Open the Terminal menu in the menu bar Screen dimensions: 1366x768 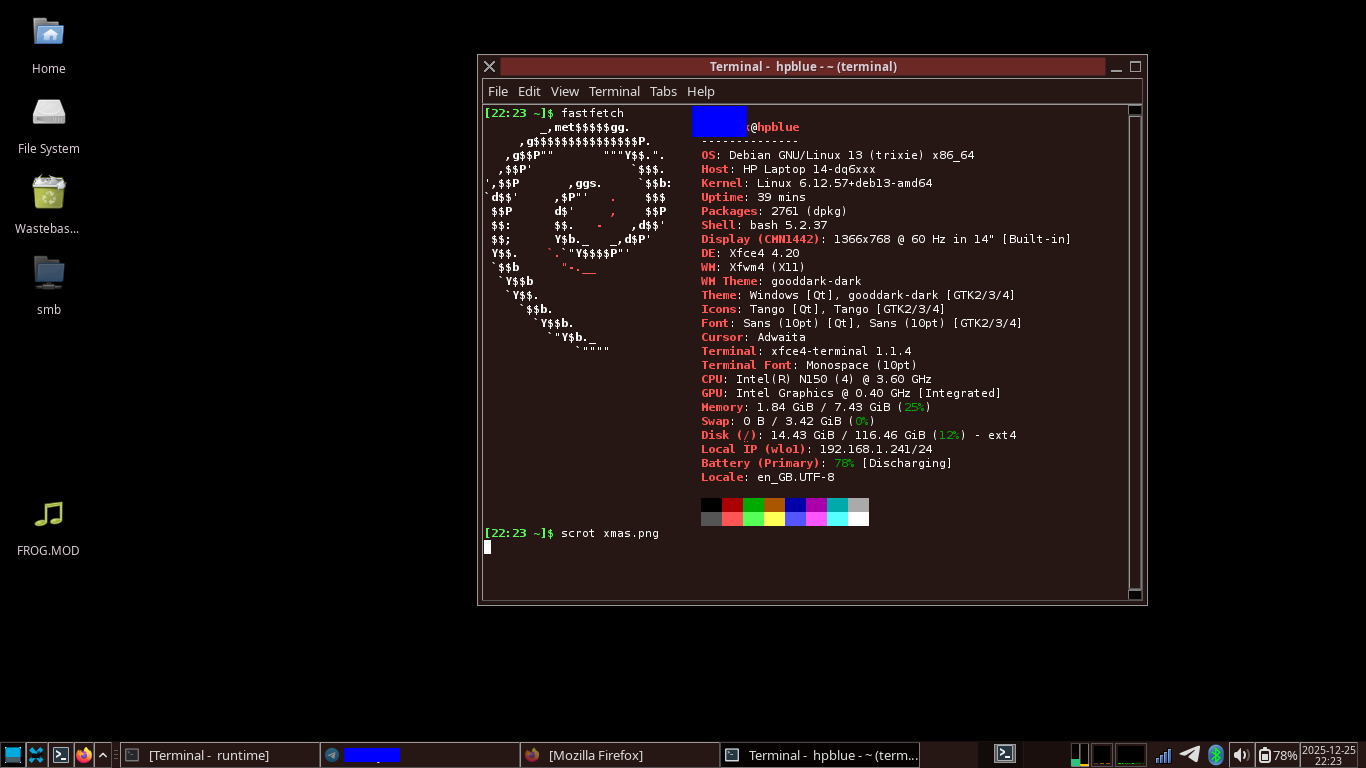pos(614,91)
